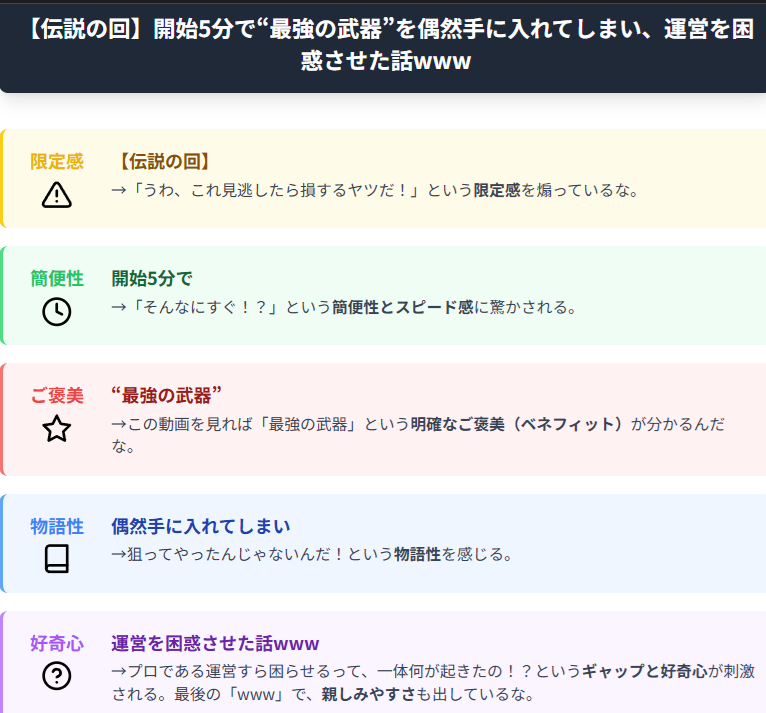Click the 開始5分で heading
Screen dimensions: 766x713
point(152,279)
